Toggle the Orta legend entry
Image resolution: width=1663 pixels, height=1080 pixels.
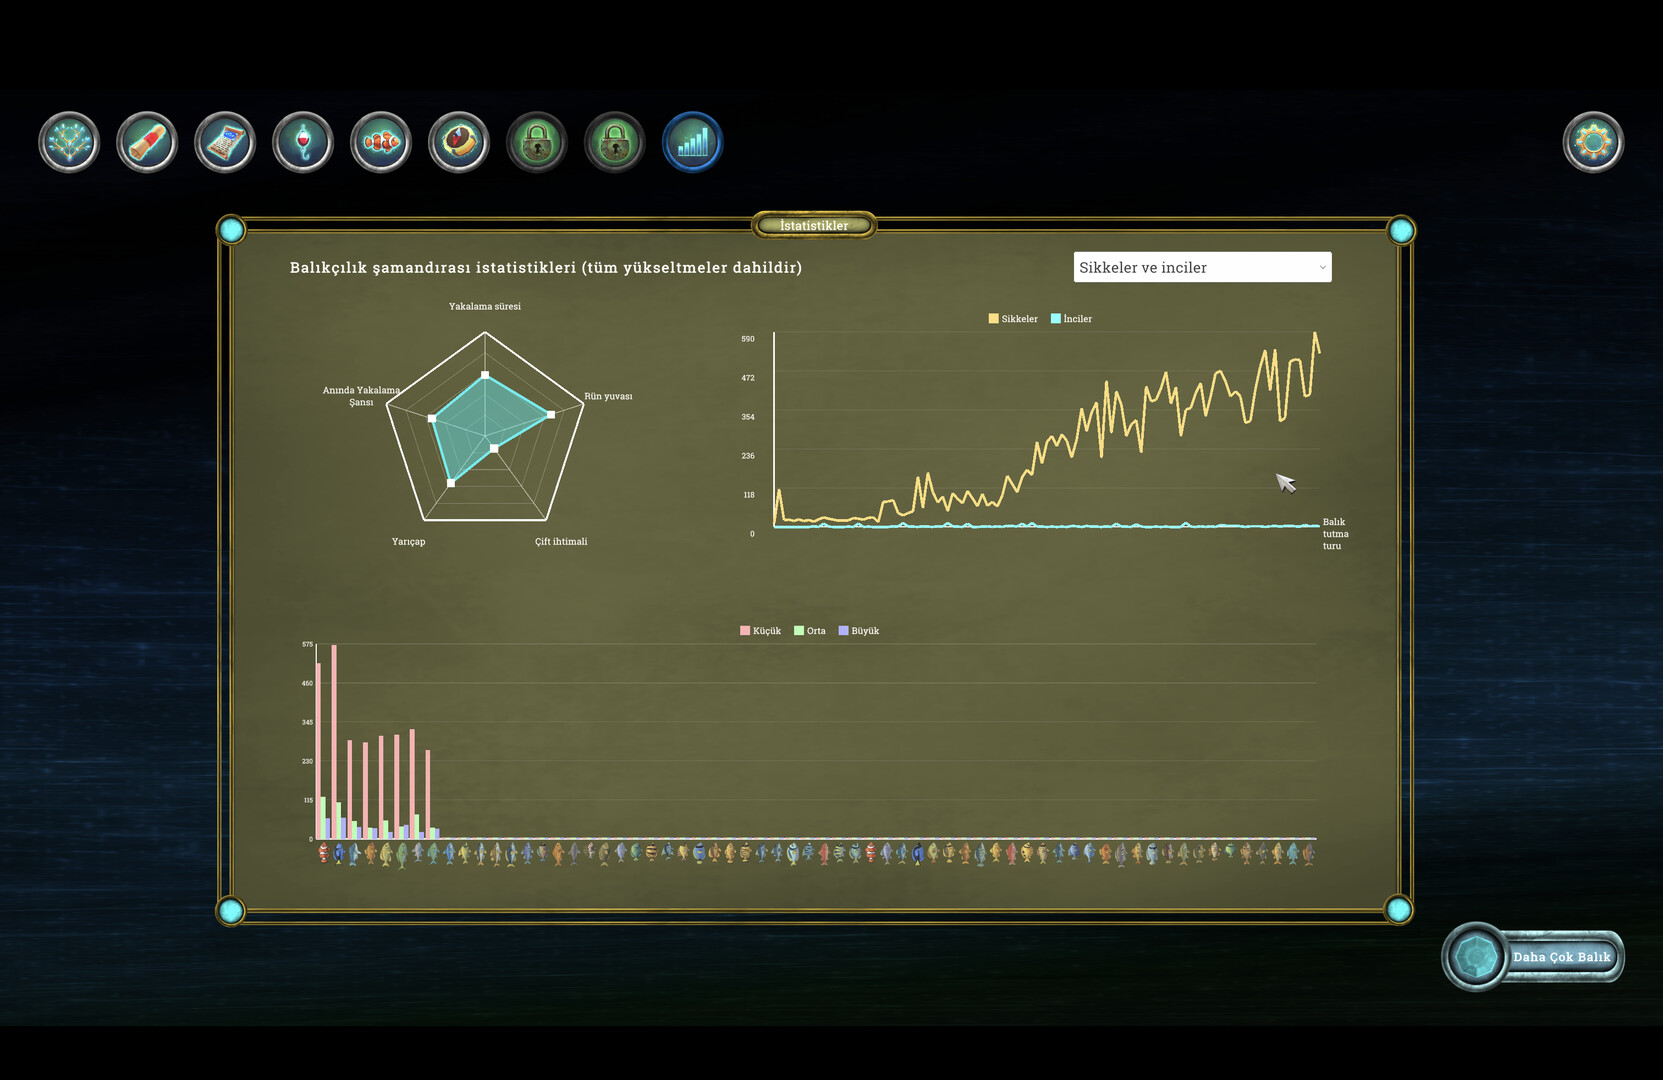(x=810, y=631)
